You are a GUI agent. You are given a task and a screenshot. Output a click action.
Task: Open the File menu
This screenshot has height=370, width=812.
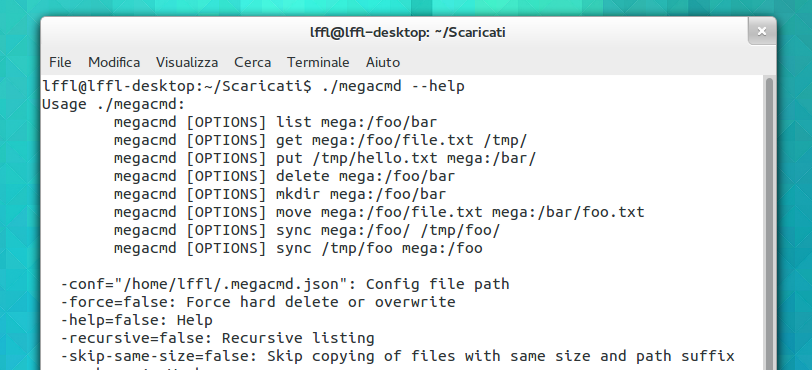pos(60,62)
